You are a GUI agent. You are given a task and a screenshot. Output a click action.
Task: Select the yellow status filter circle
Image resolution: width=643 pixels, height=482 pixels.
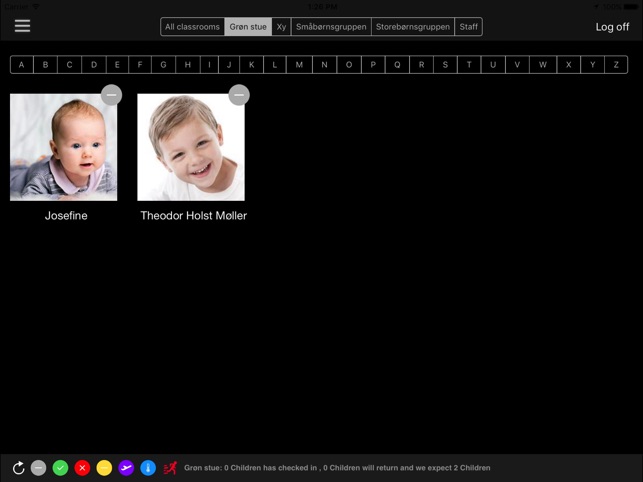pos(104,468)
